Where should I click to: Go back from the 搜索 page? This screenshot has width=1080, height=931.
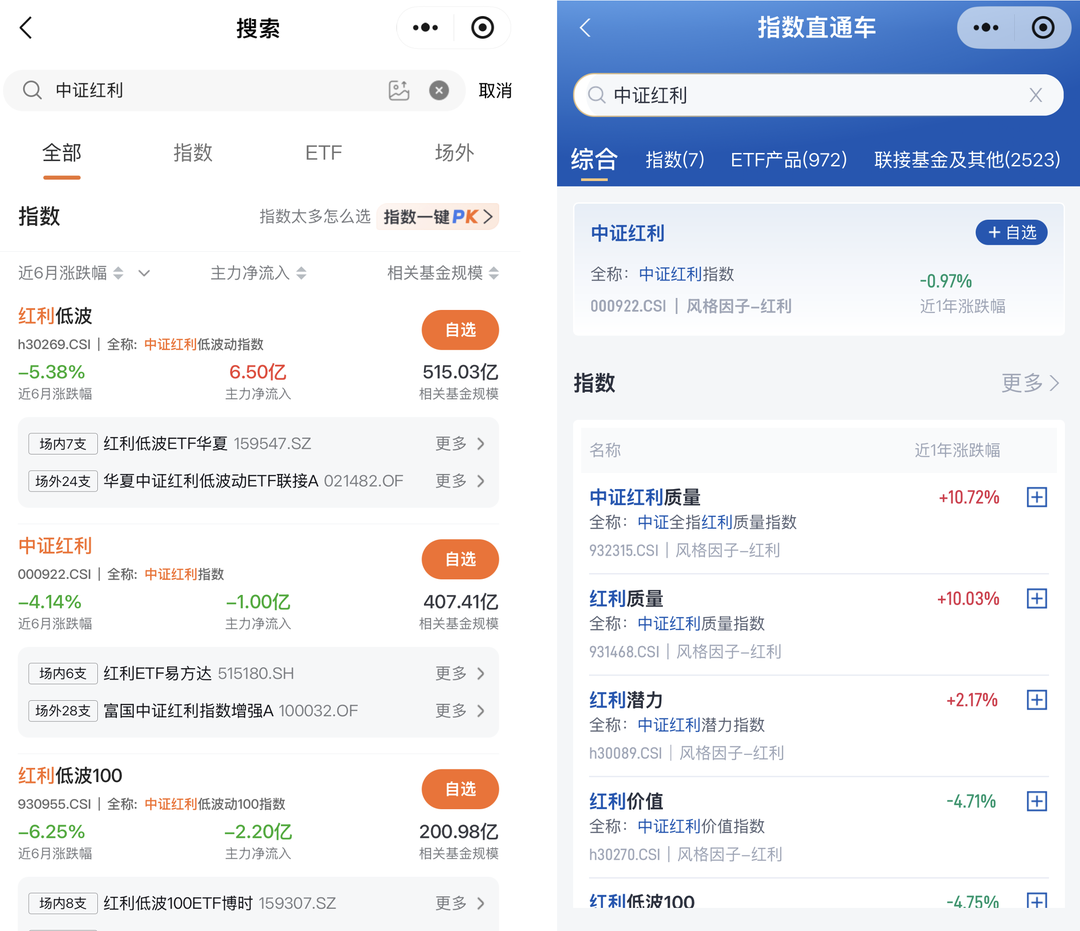(x=26, y=28)
